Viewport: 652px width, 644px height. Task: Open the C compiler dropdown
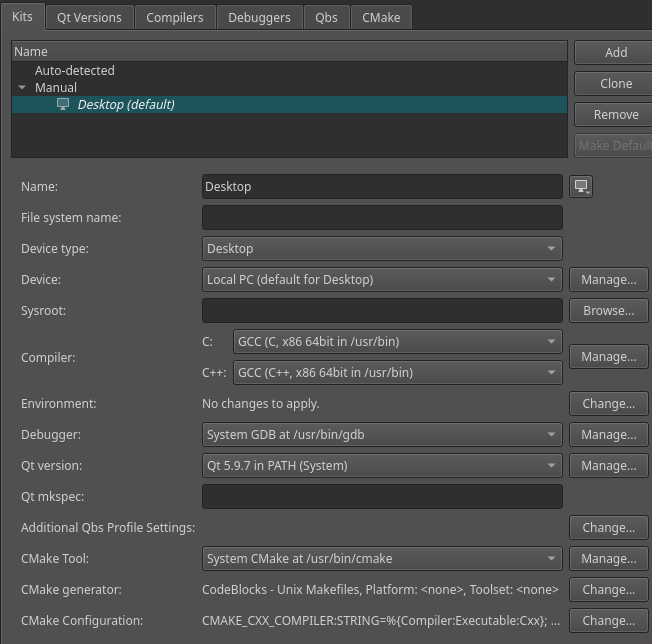pyautogui.click(x=398, y=341)
